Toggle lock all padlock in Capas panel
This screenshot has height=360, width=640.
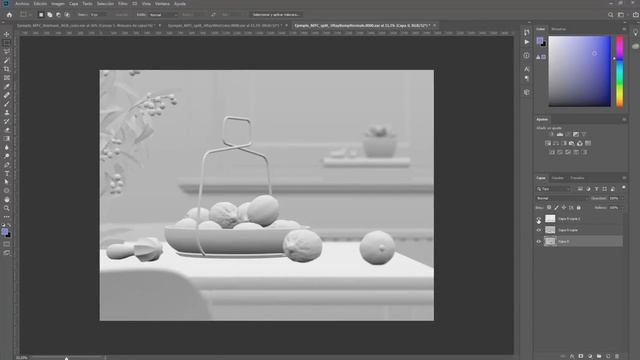coord(578,208)
